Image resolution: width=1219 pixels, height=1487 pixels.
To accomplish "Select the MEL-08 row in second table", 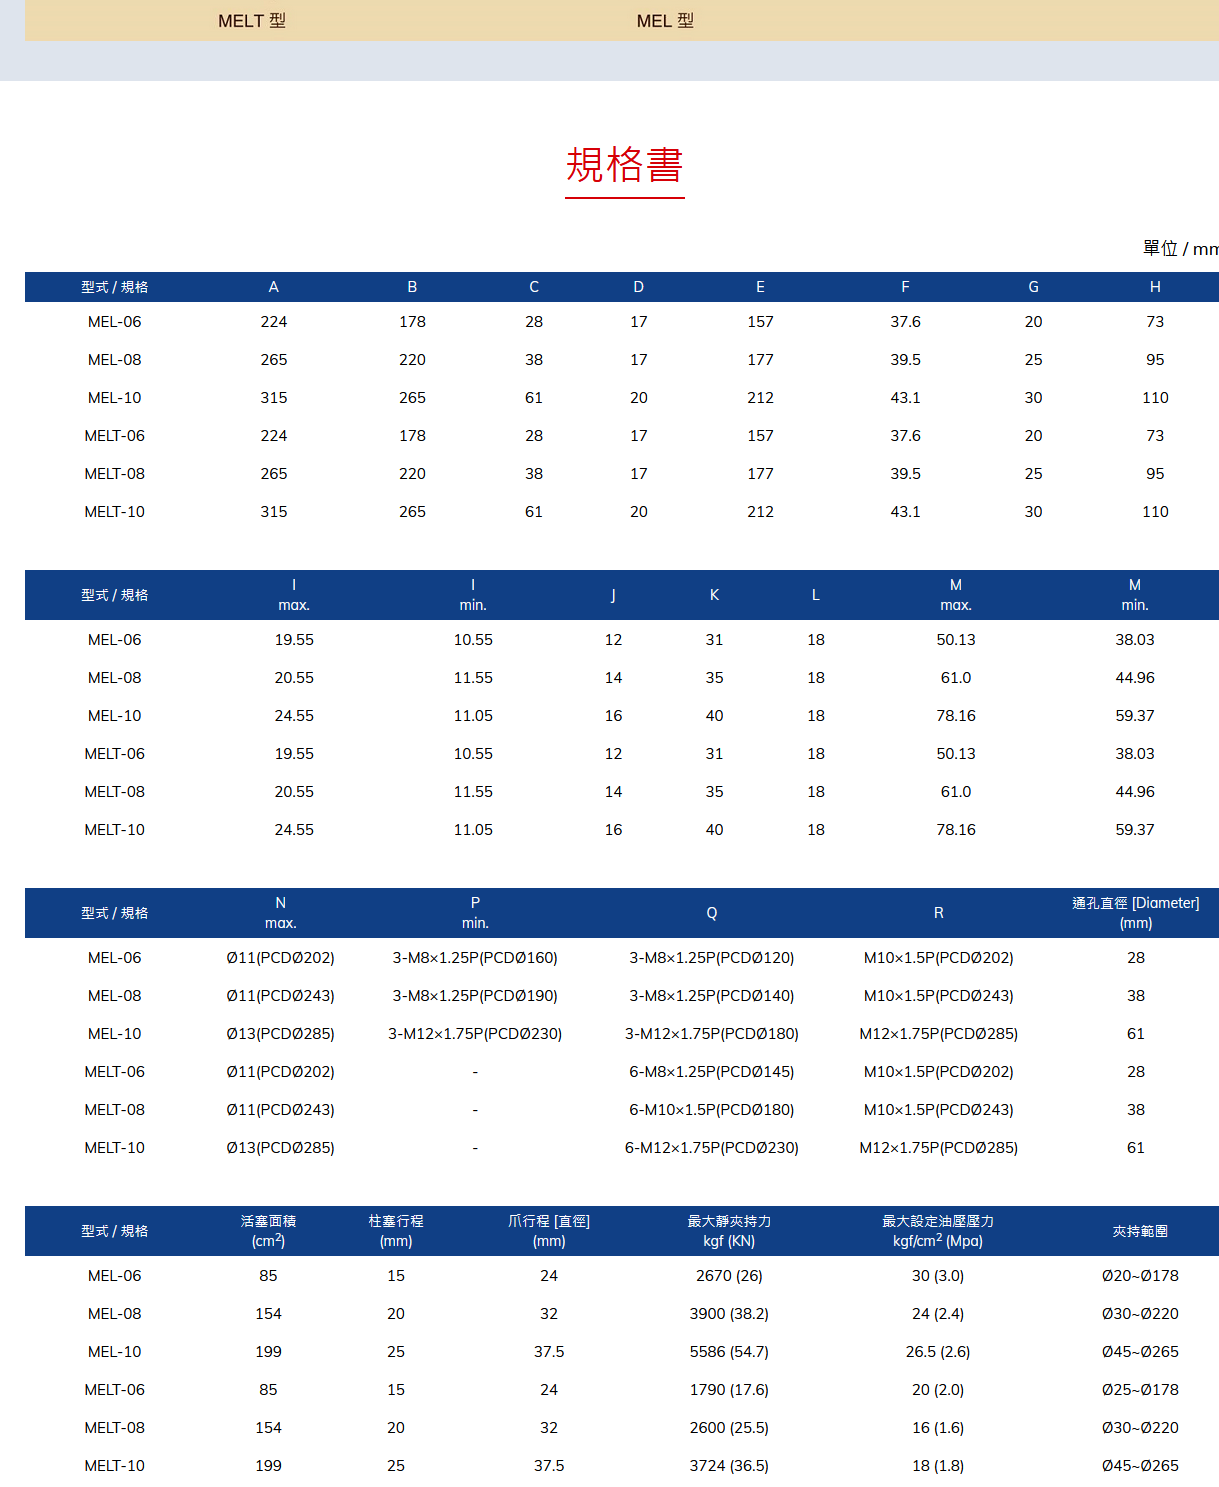I will click(115, 677).
